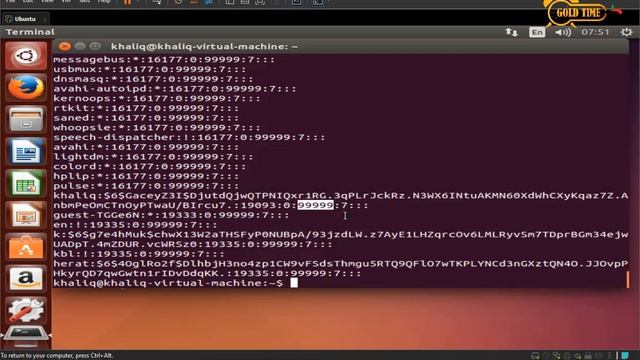Open LibreOffice Writer from the launcher
Image resolution: width=640 pixels, height=360 pixels.
26,151
